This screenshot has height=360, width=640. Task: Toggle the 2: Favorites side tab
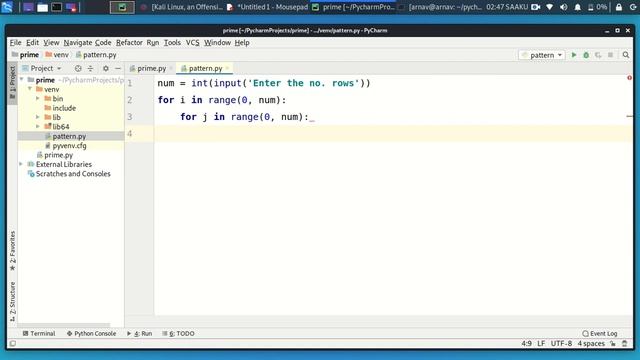click(x=12, y=251)
